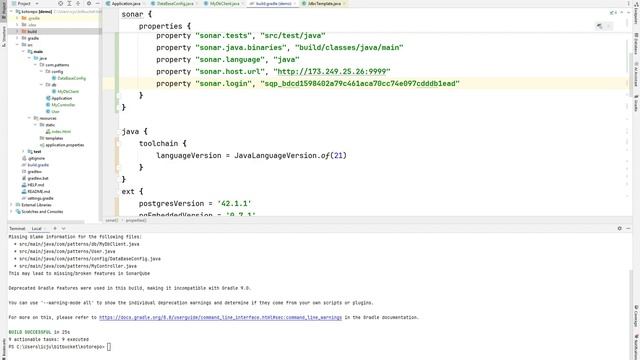Click the Project panel horizontal scrollbar
Viewport: 640px width, 360px height.
click(x=46, y=222)
